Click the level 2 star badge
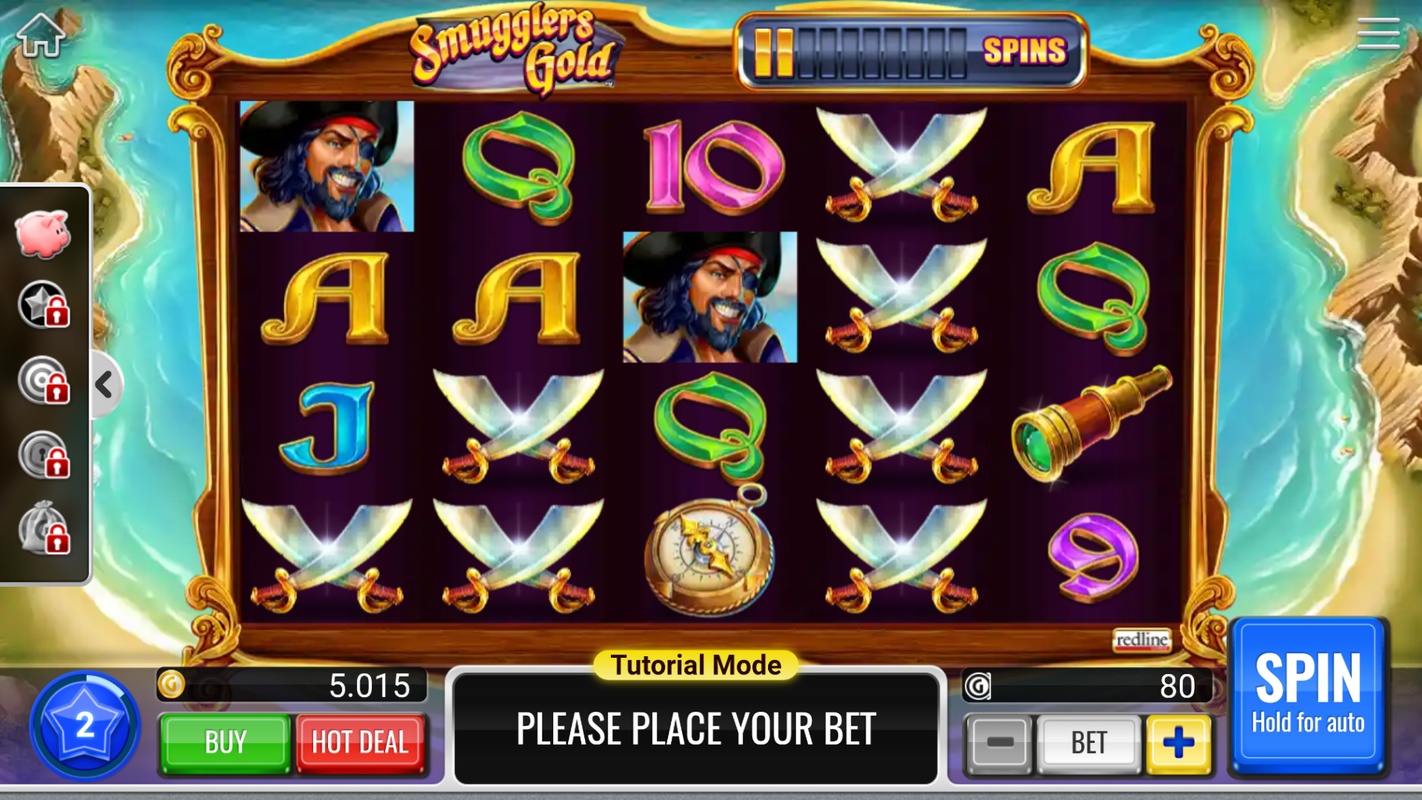The image size is (1422, 800). point(85,725)
